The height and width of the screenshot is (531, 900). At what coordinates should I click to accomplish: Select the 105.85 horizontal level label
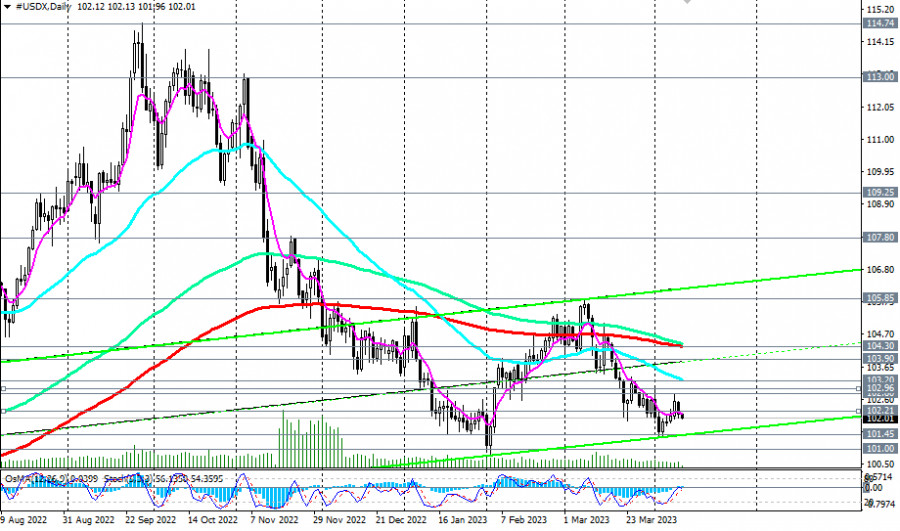pos(879,298)
